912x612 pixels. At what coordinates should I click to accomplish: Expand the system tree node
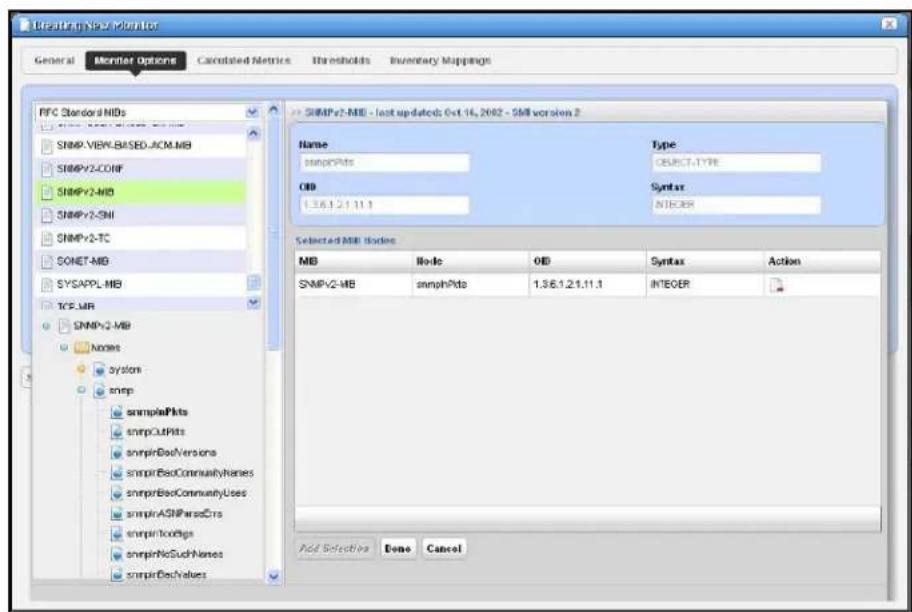(x=81, y=369)
